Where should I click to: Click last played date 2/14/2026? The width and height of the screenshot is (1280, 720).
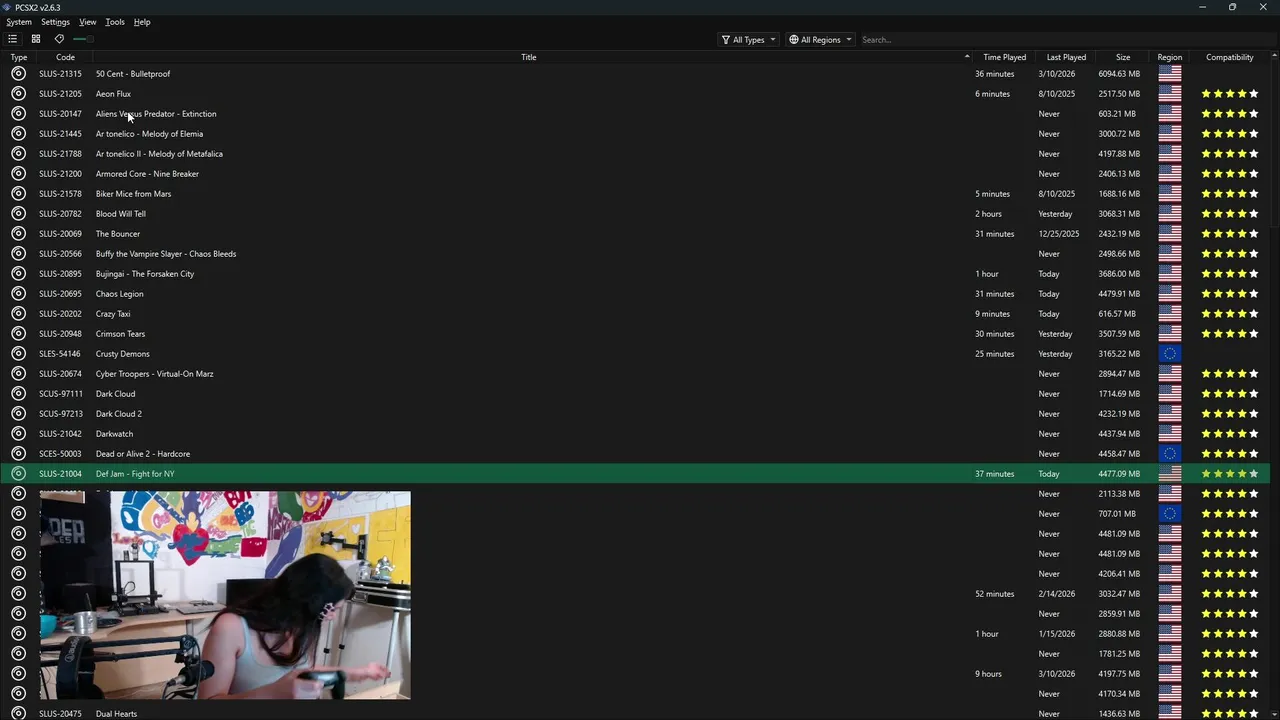[x=1057, y=594]
